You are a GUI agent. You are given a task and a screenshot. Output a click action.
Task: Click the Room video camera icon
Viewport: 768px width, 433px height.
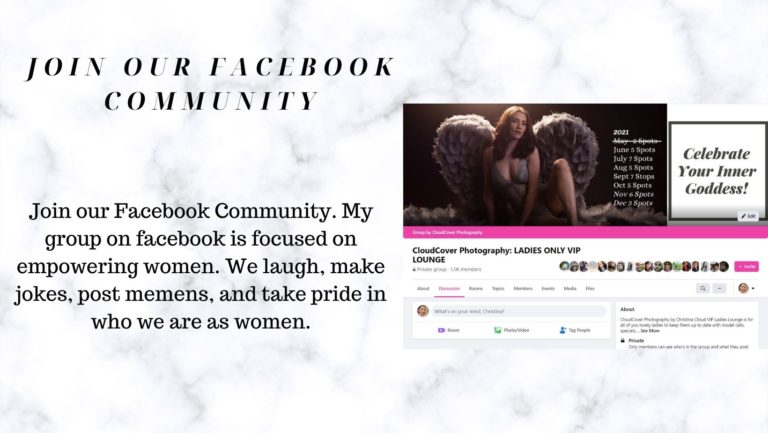click(441, 330)
